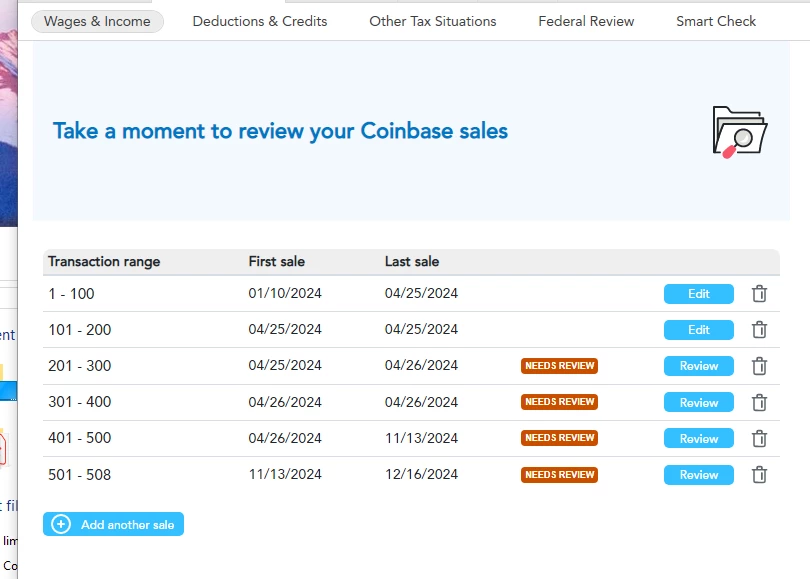Open the Wages & Income tab
810x579 pixels.
pos(97,21)
